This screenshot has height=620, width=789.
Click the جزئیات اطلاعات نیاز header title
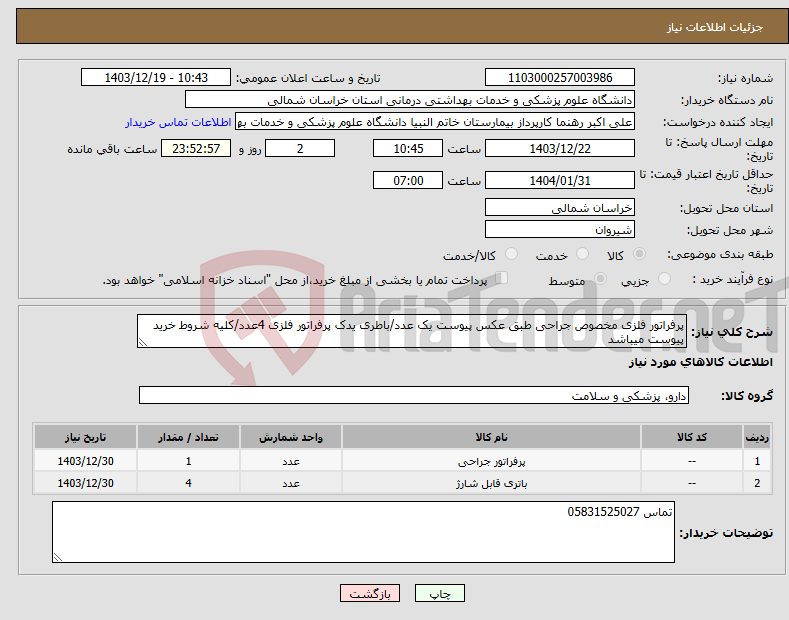(715, 27)
